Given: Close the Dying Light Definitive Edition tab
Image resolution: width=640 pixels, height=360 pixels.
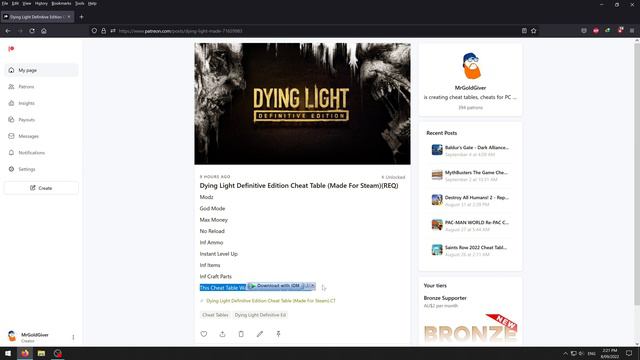Looking at the screenshot, I should [x=69, y=17].
